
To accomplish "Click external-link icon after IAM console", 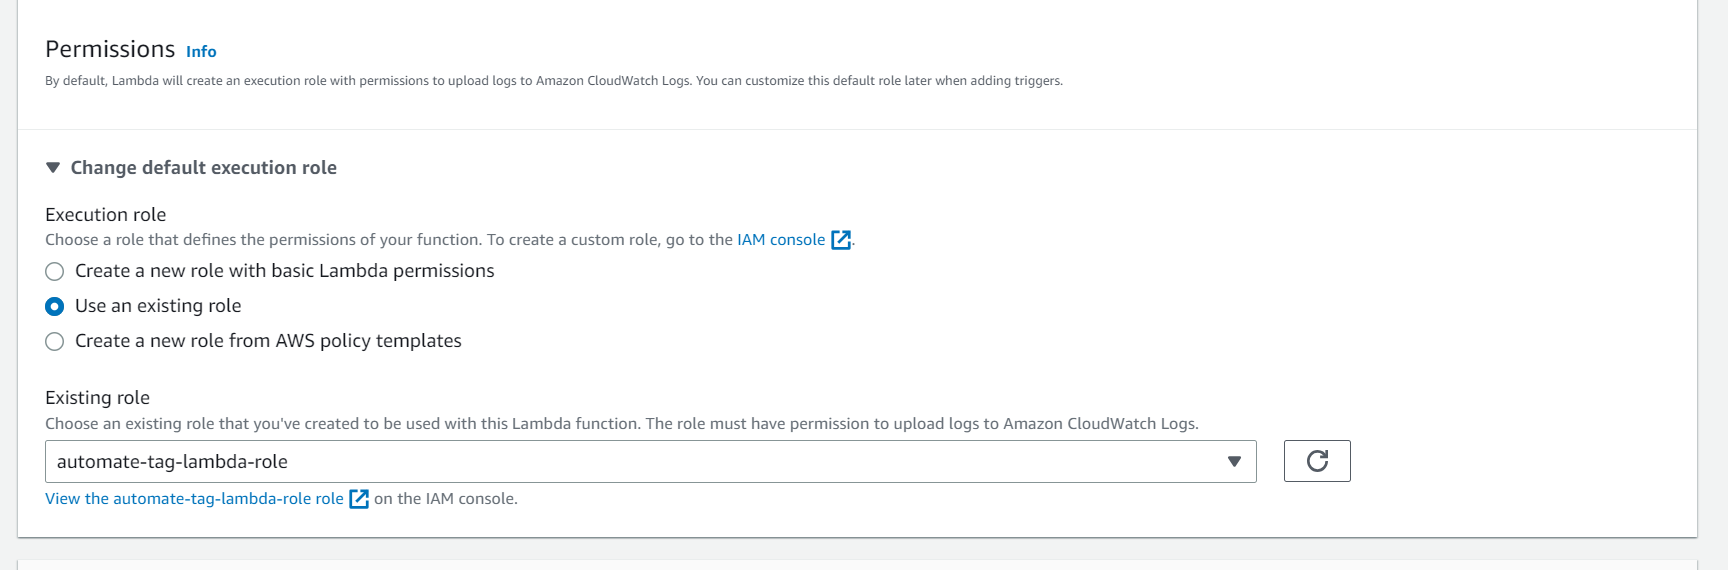I will [841, 240].
